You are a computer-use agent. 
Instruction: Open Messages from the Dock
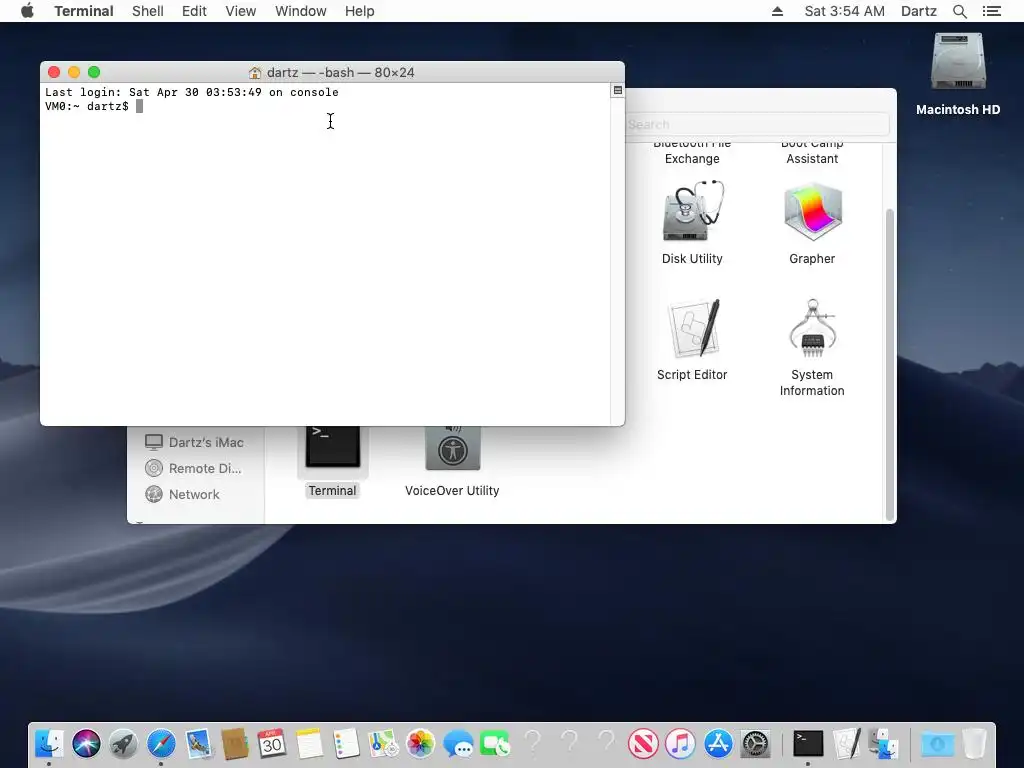tap(458, 744)
